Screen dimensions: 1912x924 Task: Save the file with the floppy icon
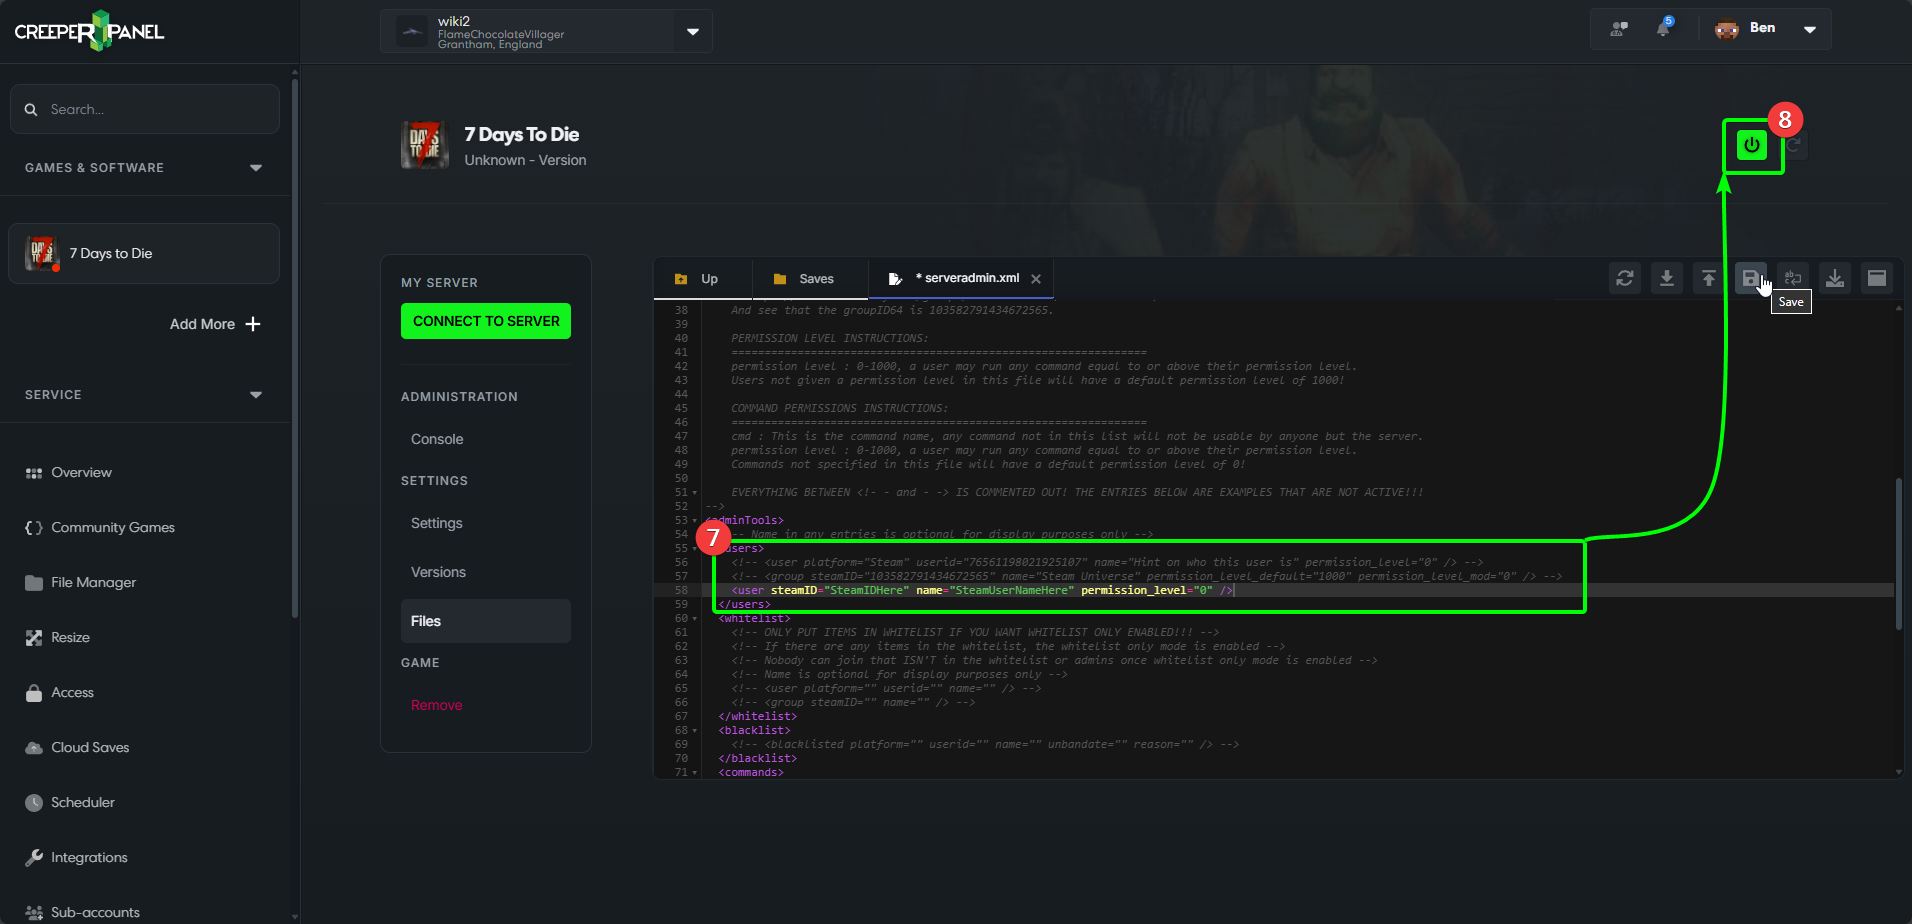click(x=1751, y=278)
